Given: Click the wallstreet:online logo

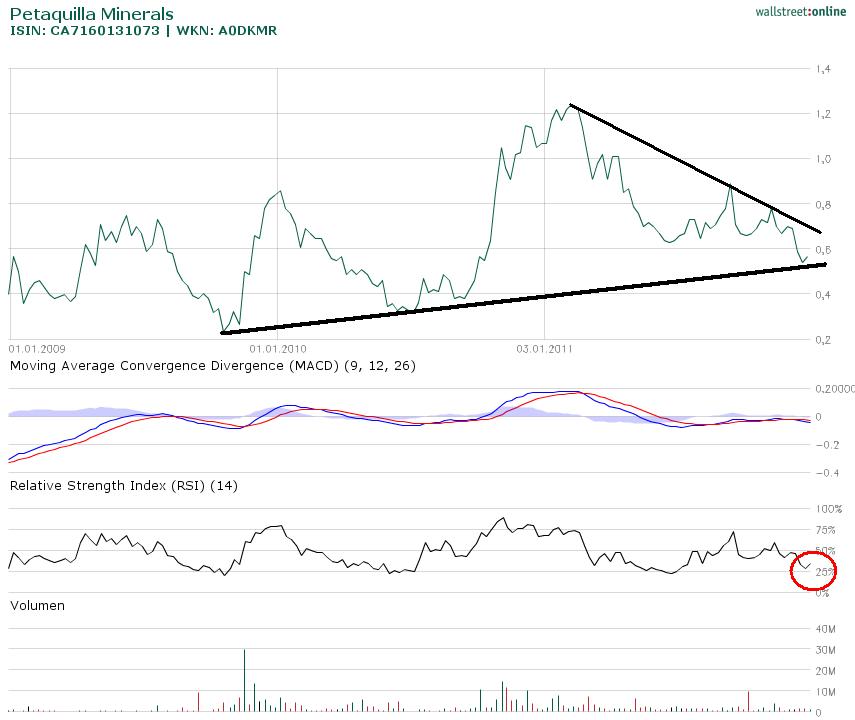Looking at the screenshot, I should 800,11.
